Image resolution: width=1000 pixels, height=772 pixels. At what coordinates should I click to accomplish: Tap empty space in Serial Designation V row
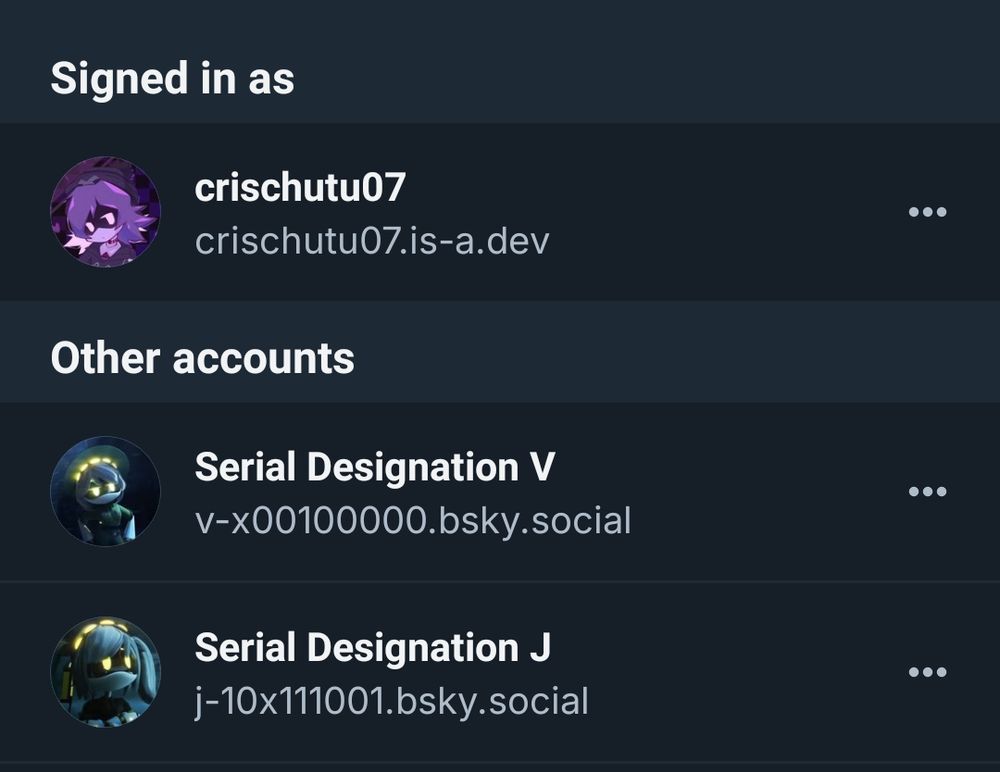760,492
